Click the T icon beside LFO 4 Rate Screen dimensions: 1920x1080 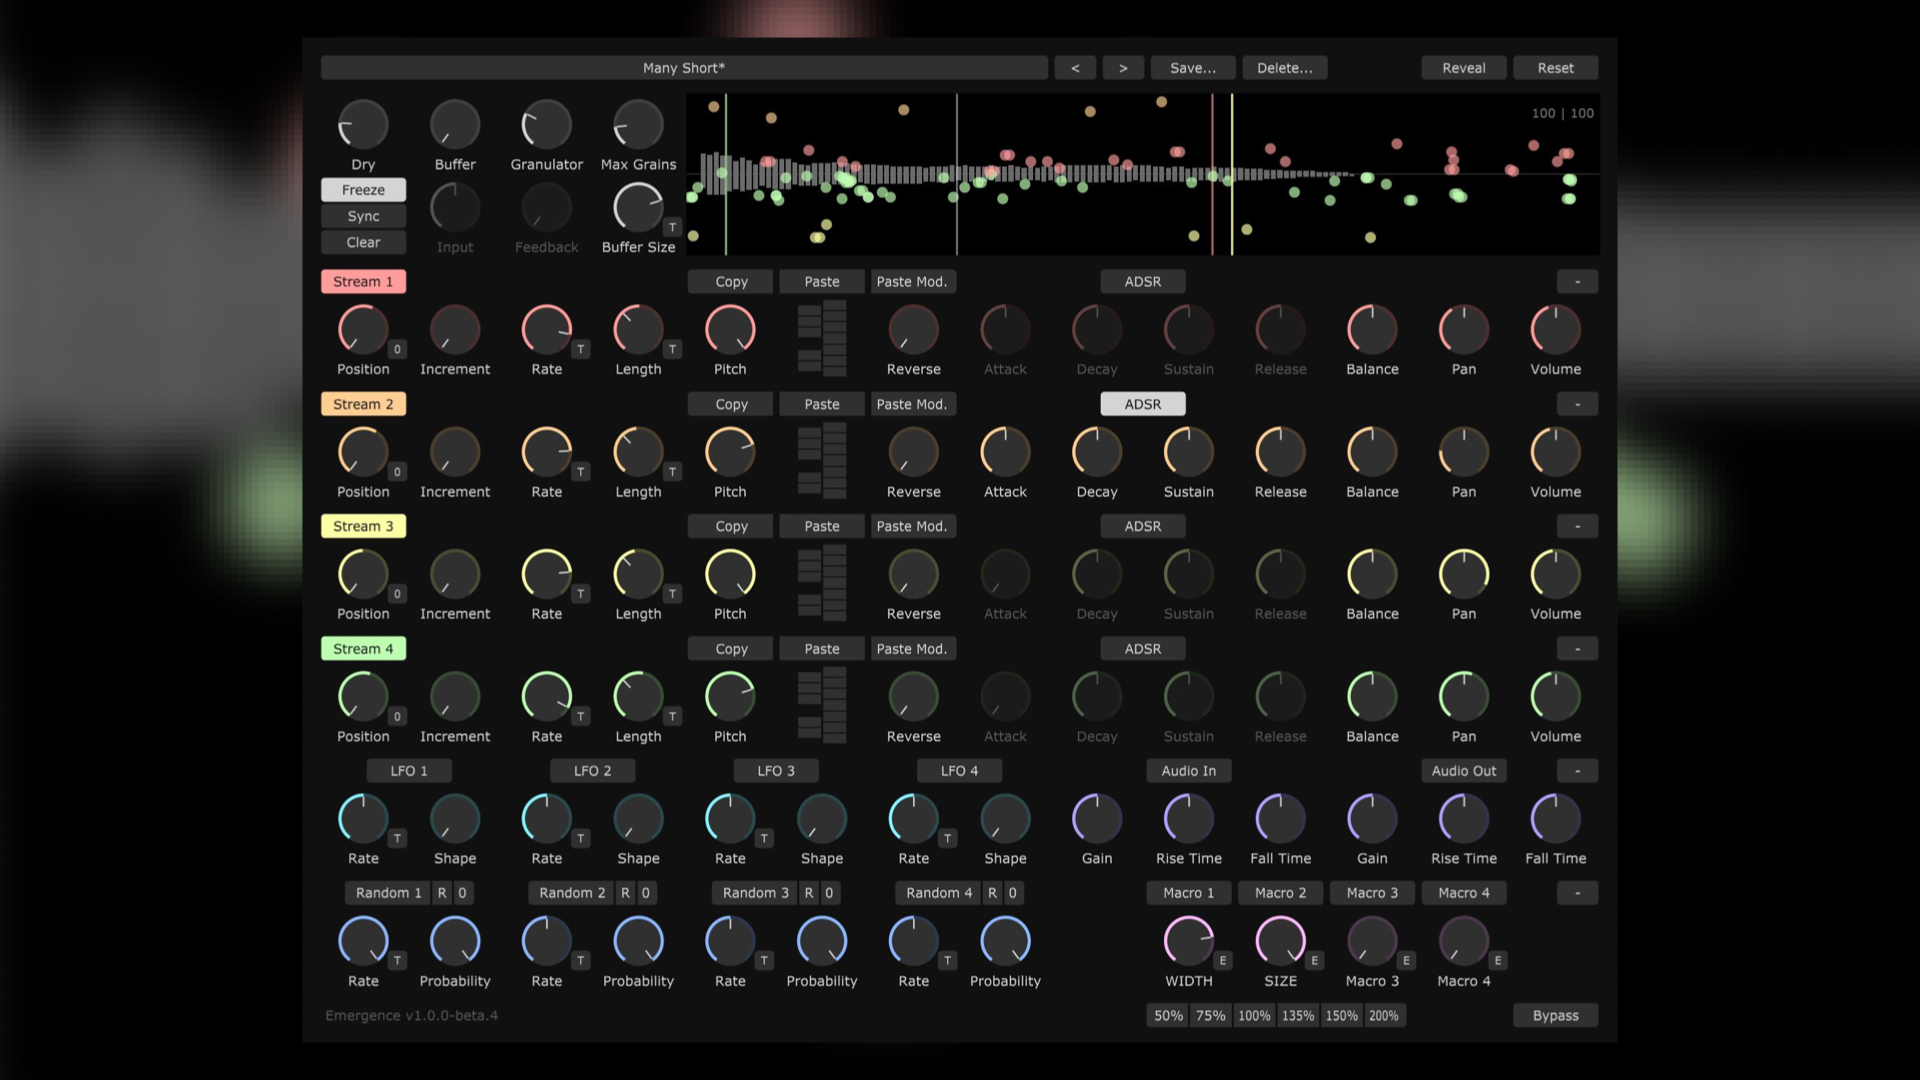(947, 838)
